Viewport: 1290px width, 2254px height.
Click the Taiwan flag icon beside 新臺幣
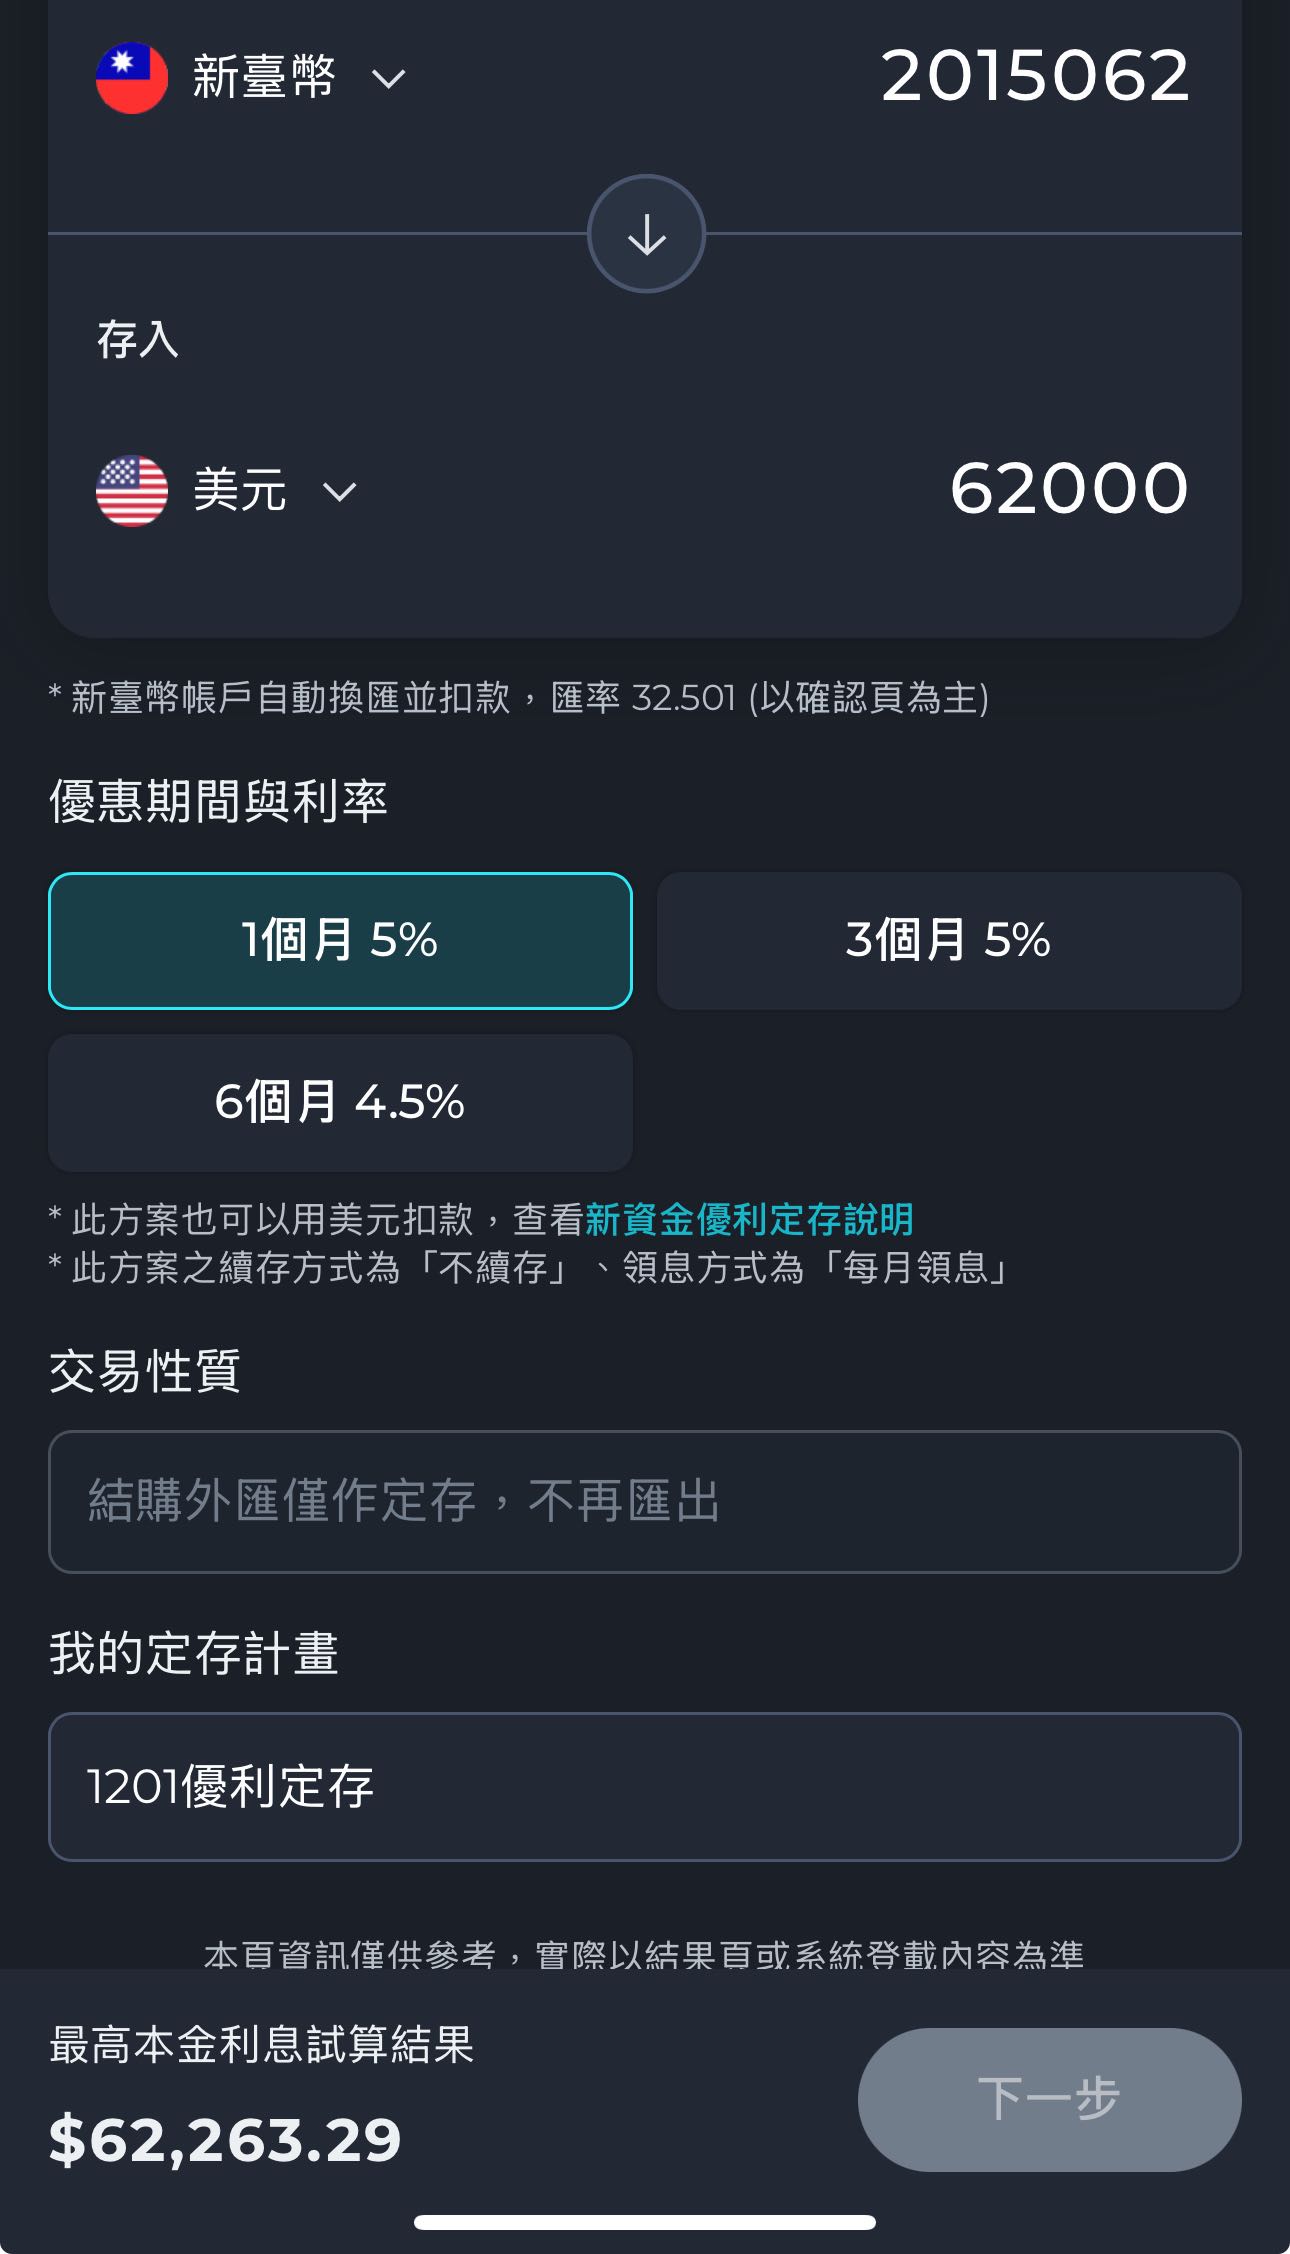point(131,77)
